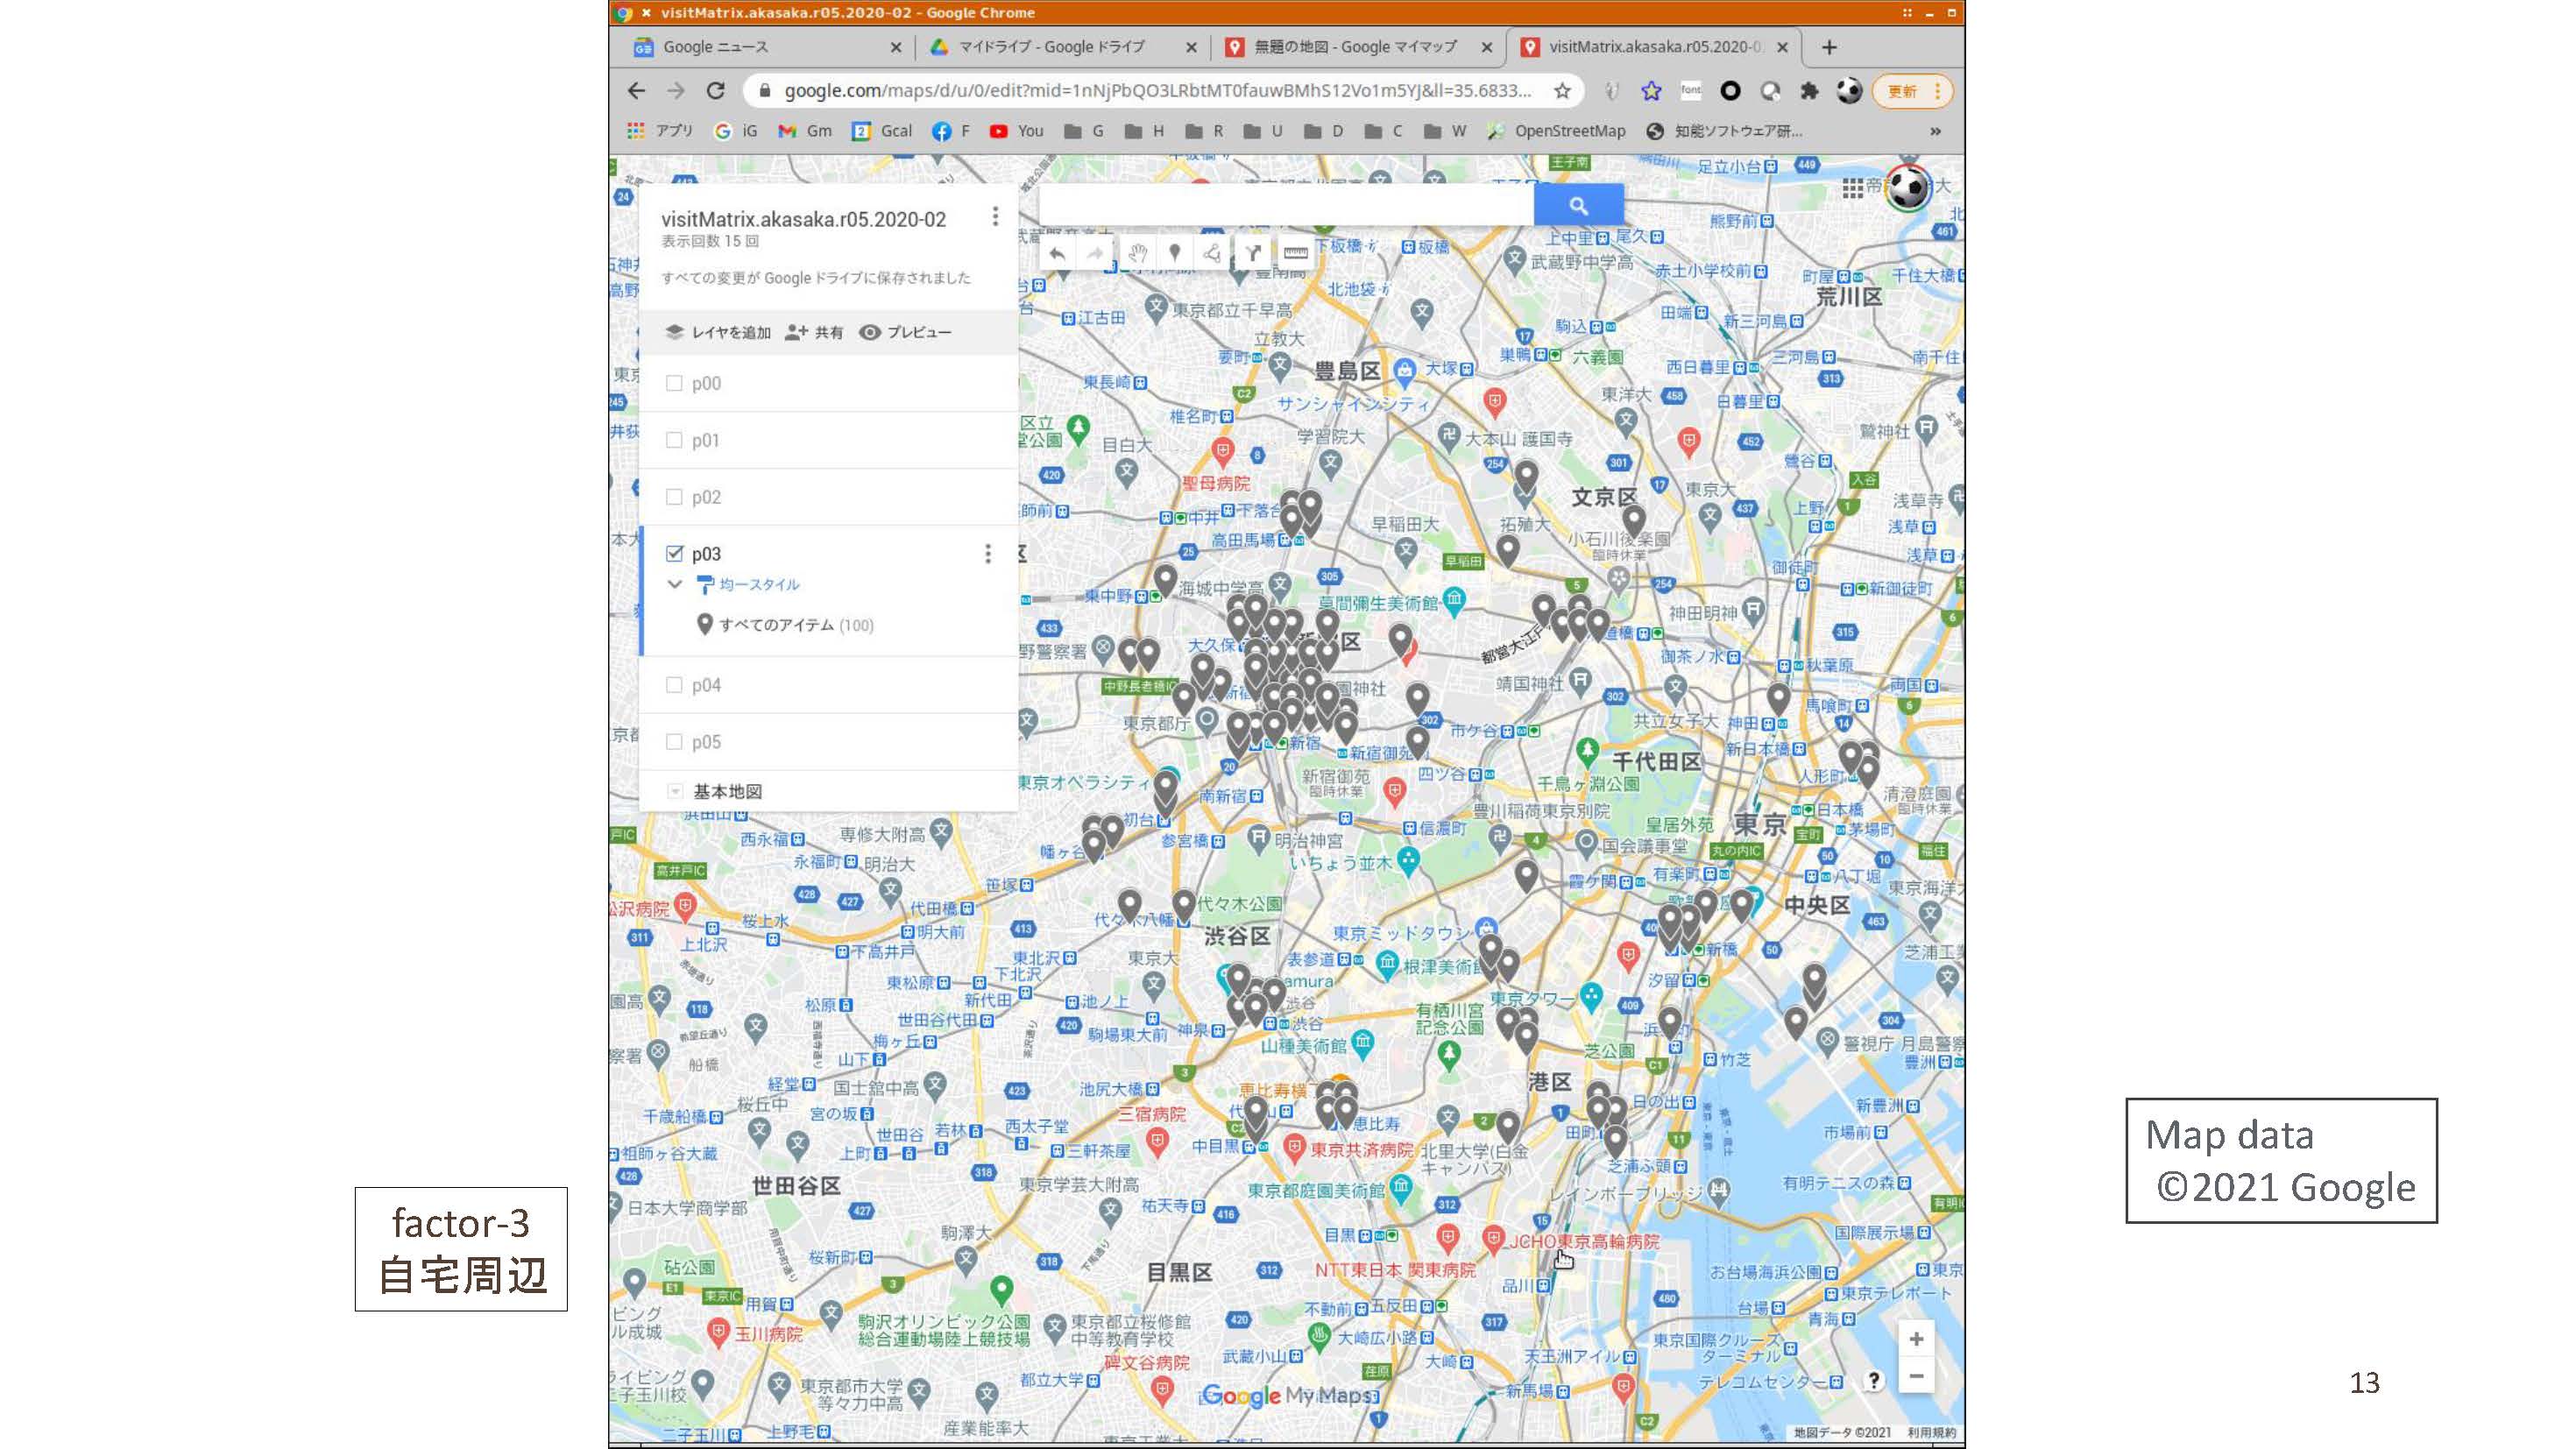Zoom in with the plus button
The image size is (2576, 1449).
click(x=1916, y=1339)
